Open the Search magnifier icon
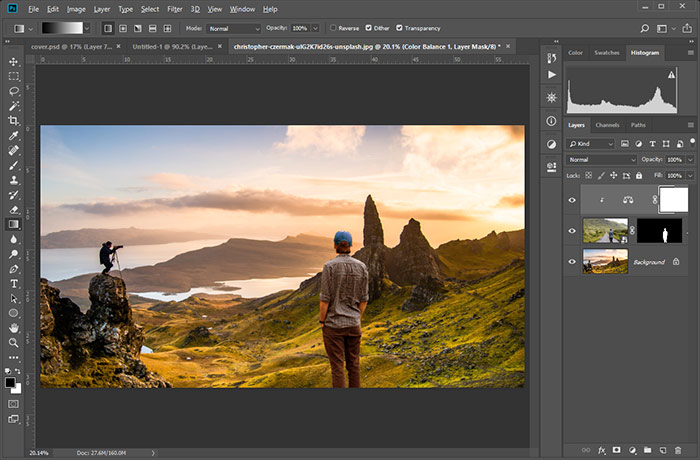 [x=645, y=29]
